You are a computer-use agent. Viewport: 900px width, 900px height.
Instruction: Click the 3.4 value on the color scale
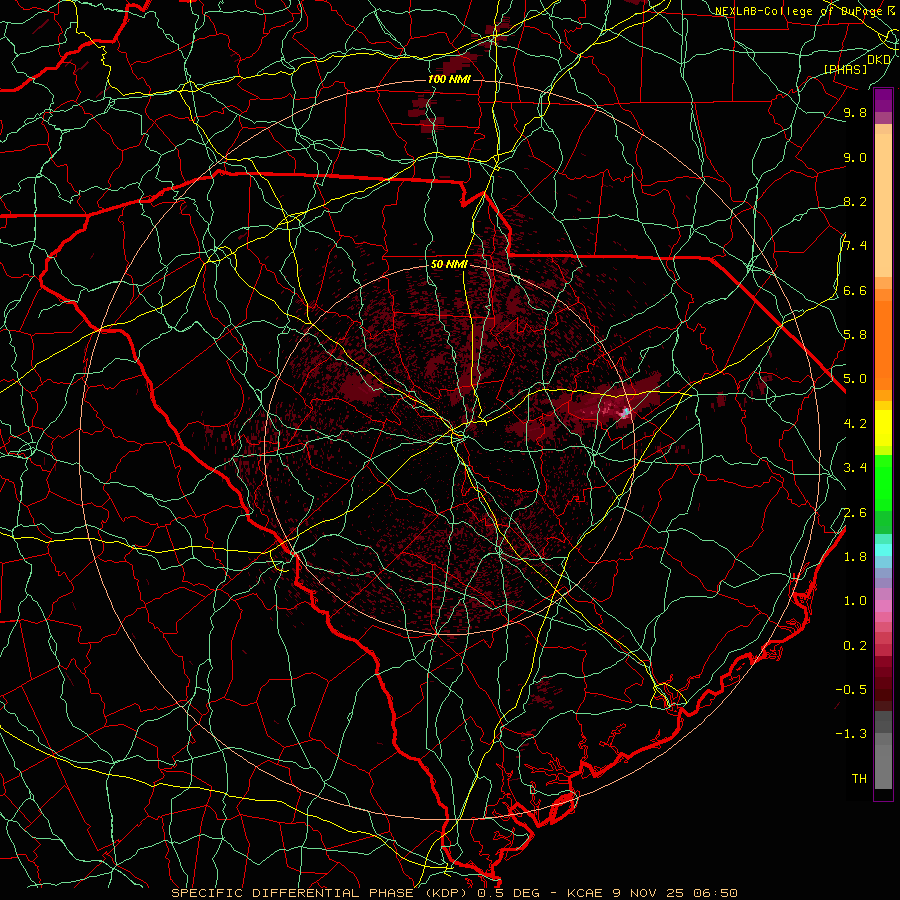pyautogui.click(x=855, y=467)
